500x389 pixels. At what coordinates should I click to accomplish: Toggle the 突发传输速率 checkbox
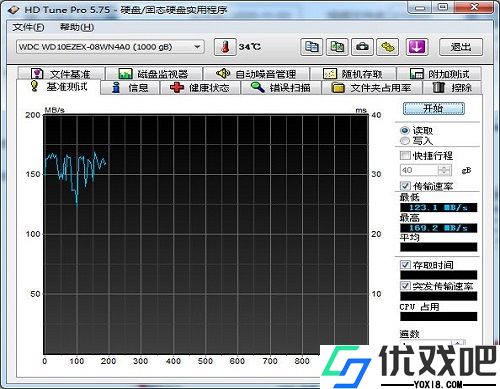tap(405, 286)
